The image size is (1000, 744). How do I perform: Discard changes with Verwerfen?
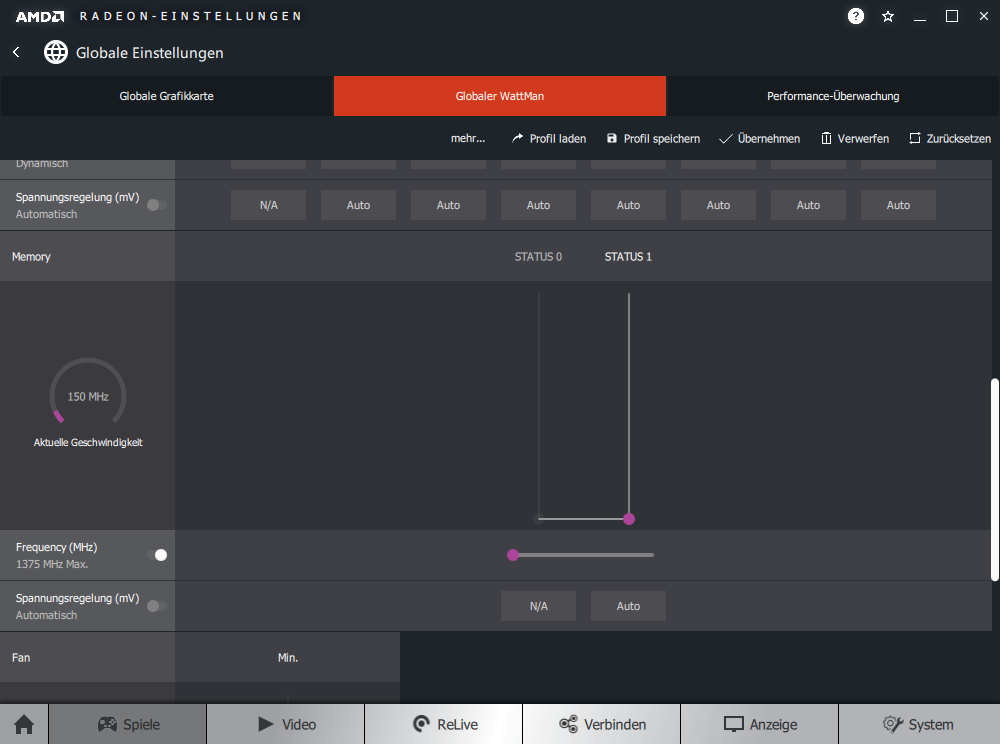[x=855, y=138]
